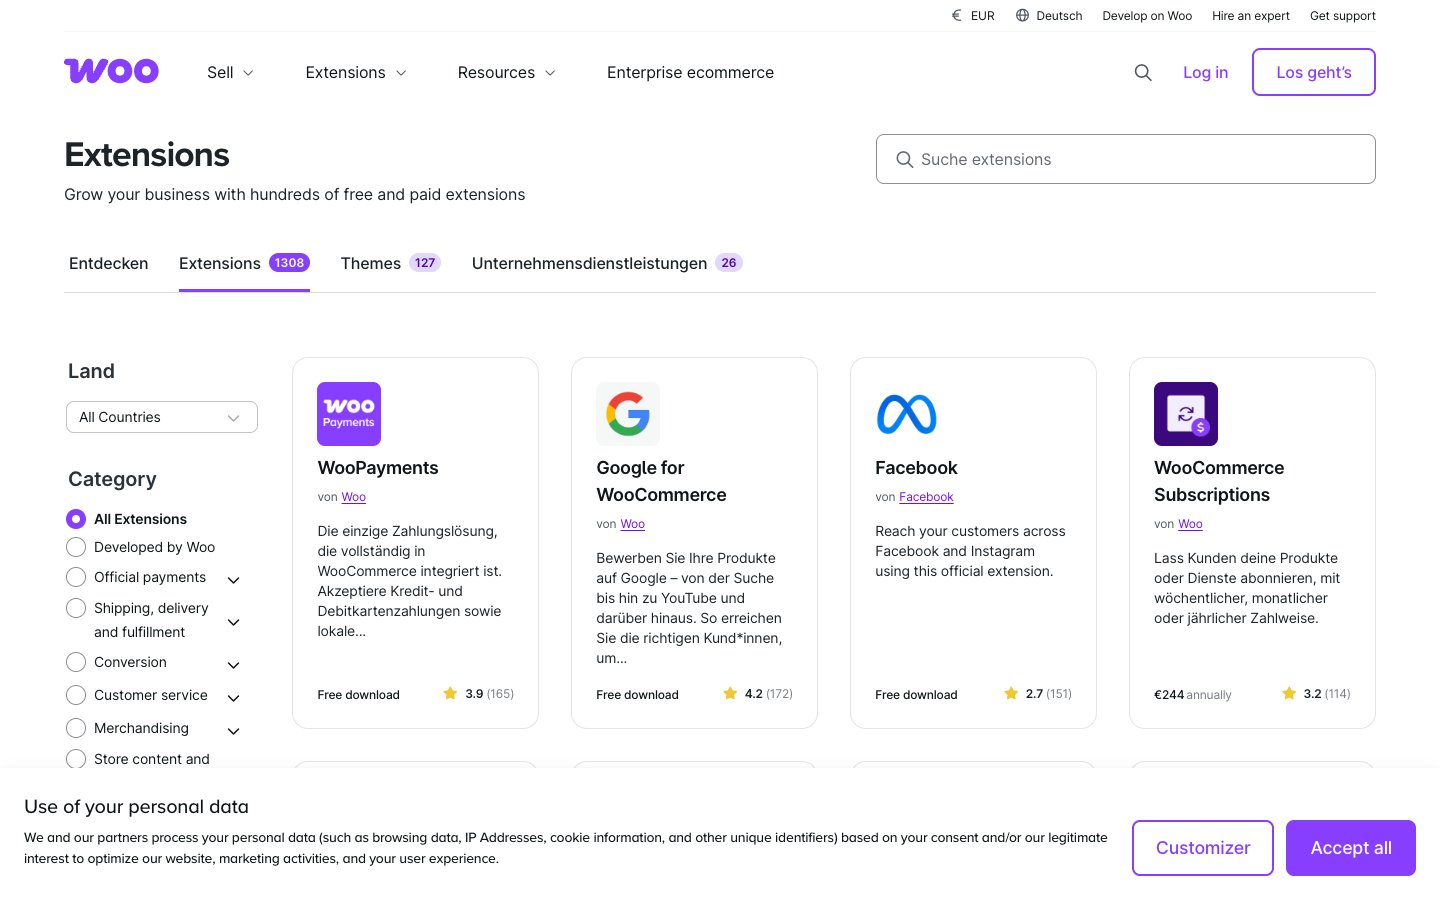Open the Sell navigation menu

pos(230,72)
